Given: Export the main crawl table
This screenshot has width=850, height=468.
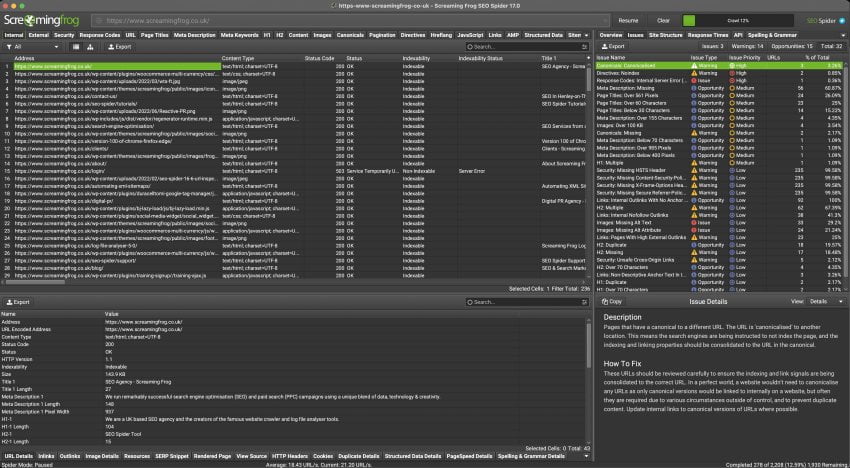Looking at the screenshot, I should click(119, 47).
